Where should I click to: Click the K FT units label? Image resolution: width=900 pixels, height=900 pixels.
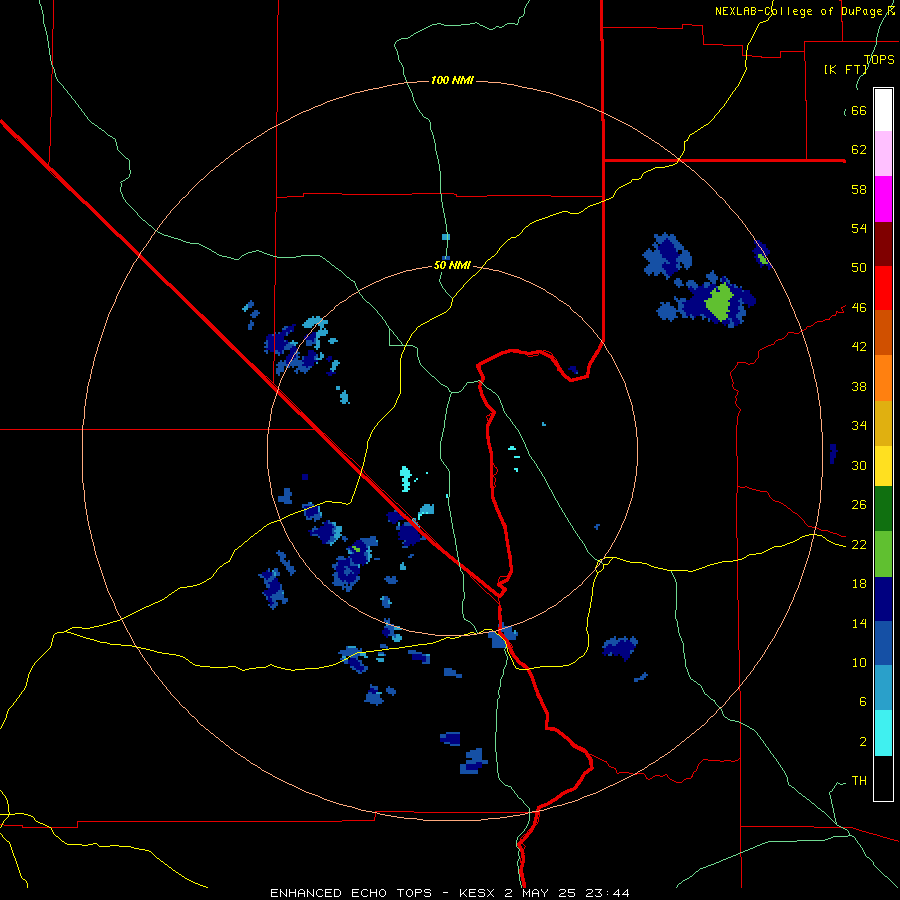click(845, 69)
